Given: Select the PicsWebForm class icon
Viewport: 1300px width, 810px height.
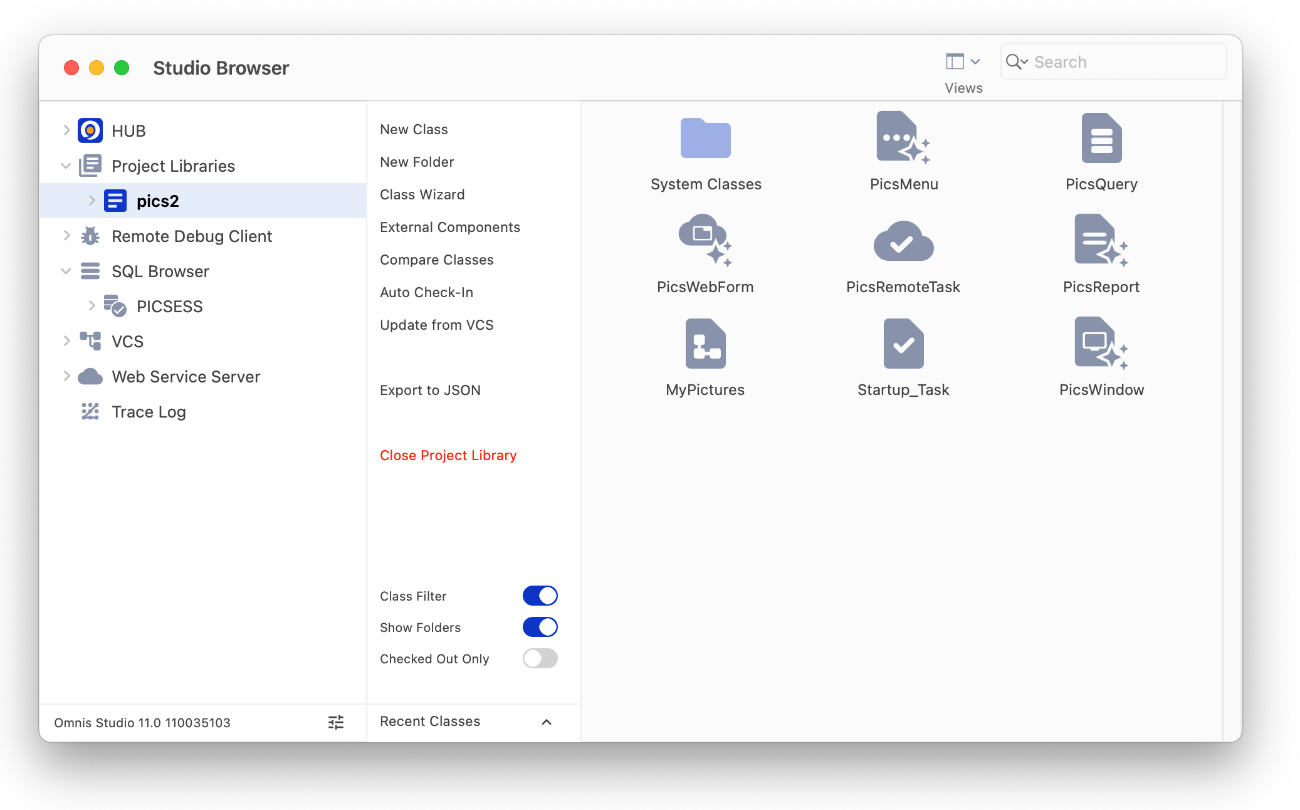Looking at the screenshot, I should click(x=705, y=240).
